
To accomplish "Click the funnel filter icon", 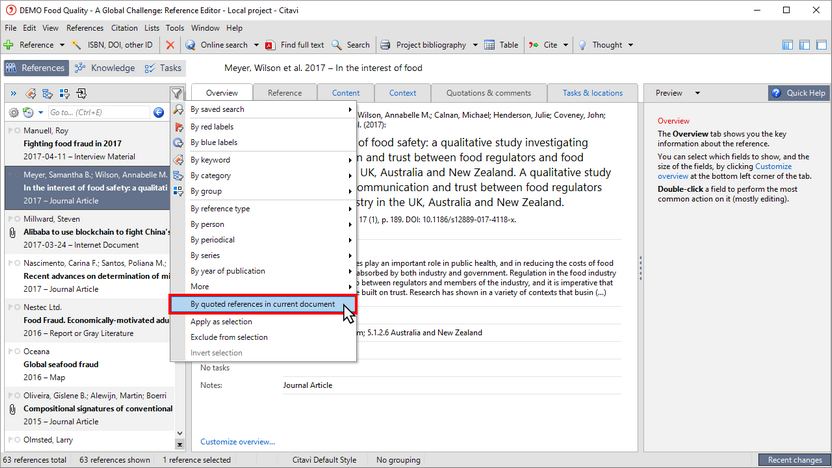I will (177, 94).
